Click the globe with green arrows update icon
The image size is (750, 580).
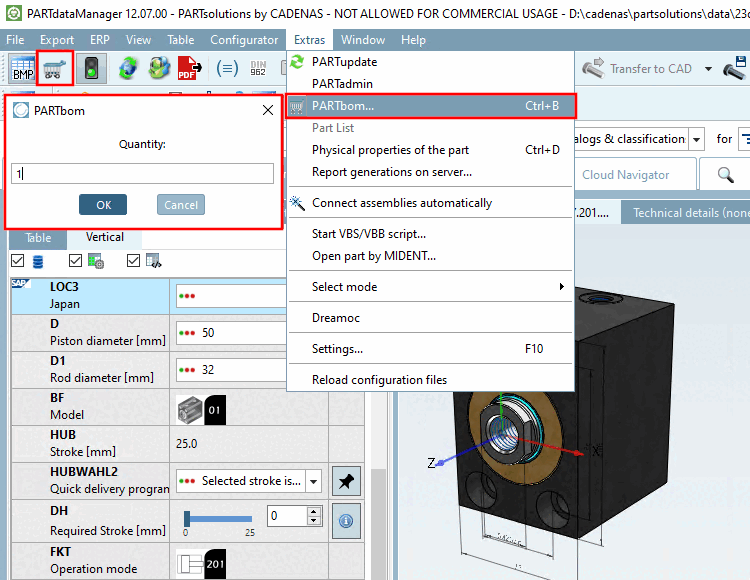point(128,68)
